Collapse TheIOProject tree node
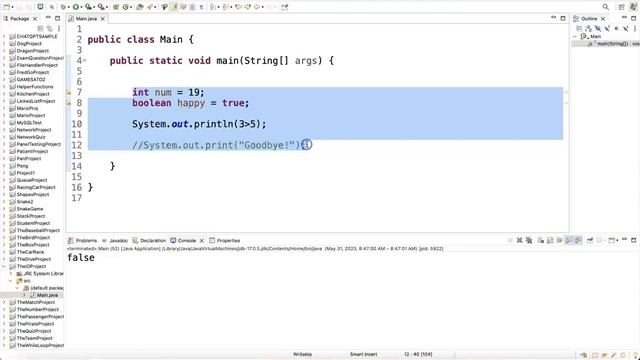640x360 pixels. pyautogui.click(x=4, y=266)
